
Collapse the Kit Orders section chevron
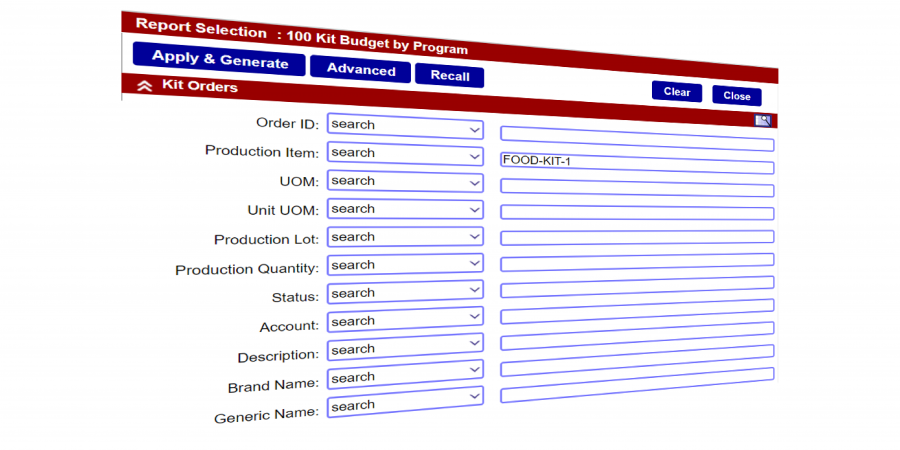(145, 86)
